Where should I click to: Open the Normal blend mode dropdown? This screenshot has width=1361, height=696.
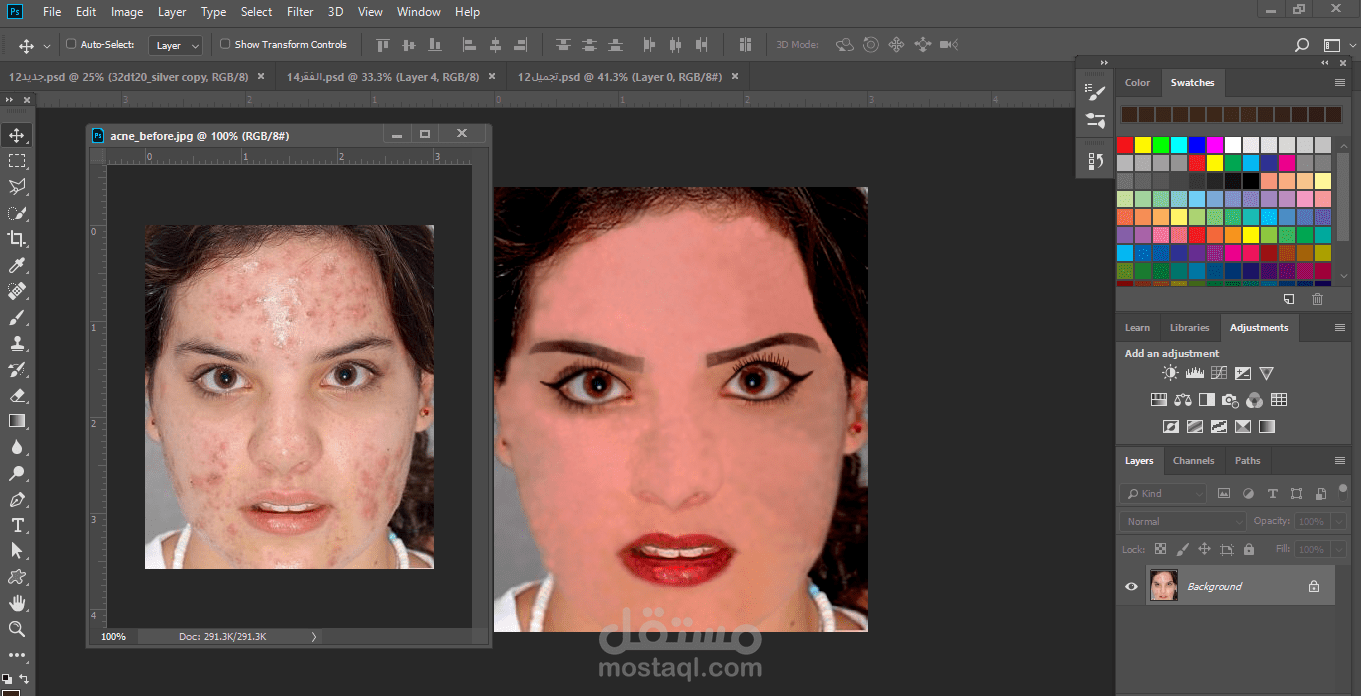click(x=1183, y=521)
